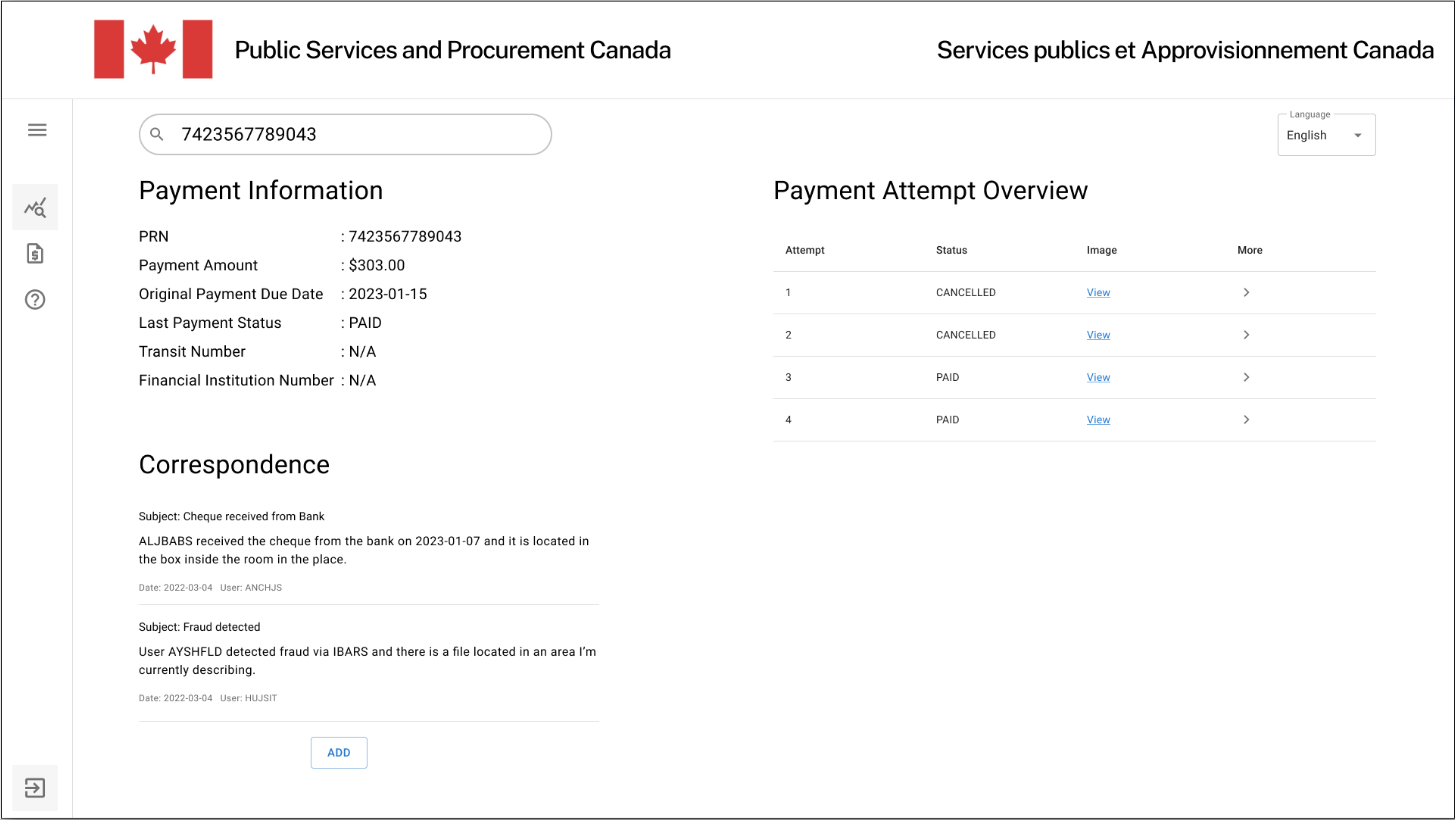Click the magnifier search icon
Image resolution: width=1455 pixels, height=820 pixels.
coord(157,134)
